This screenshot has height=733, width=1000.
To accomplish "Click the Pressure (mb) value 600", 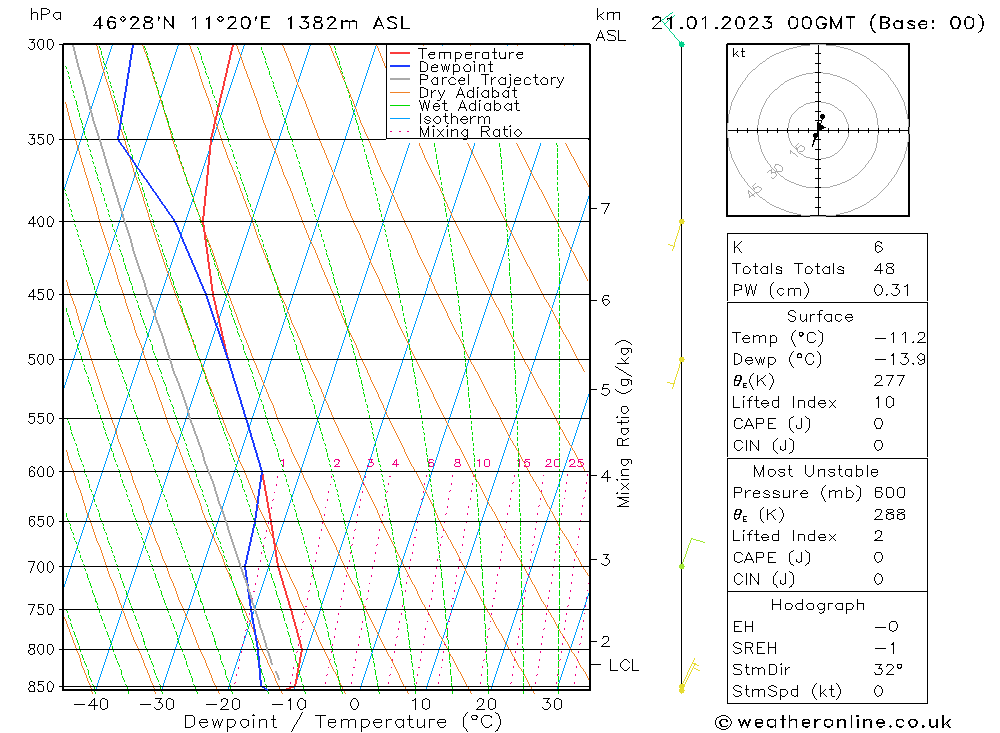I will pyautogui.click(x=889, y=492).
